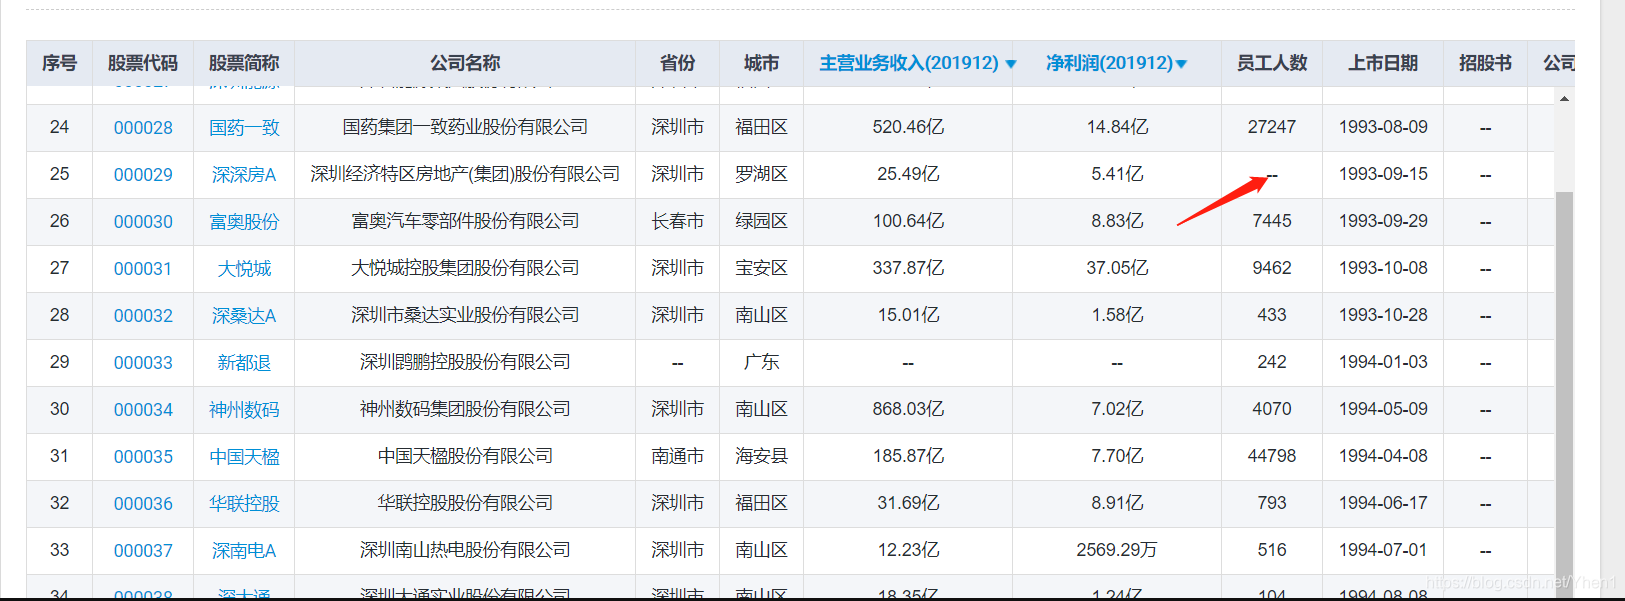Image resolution: width=1625 pixels, height=601 pixels.
Task: Open stock code 000031 link
Action: (143, 269)
